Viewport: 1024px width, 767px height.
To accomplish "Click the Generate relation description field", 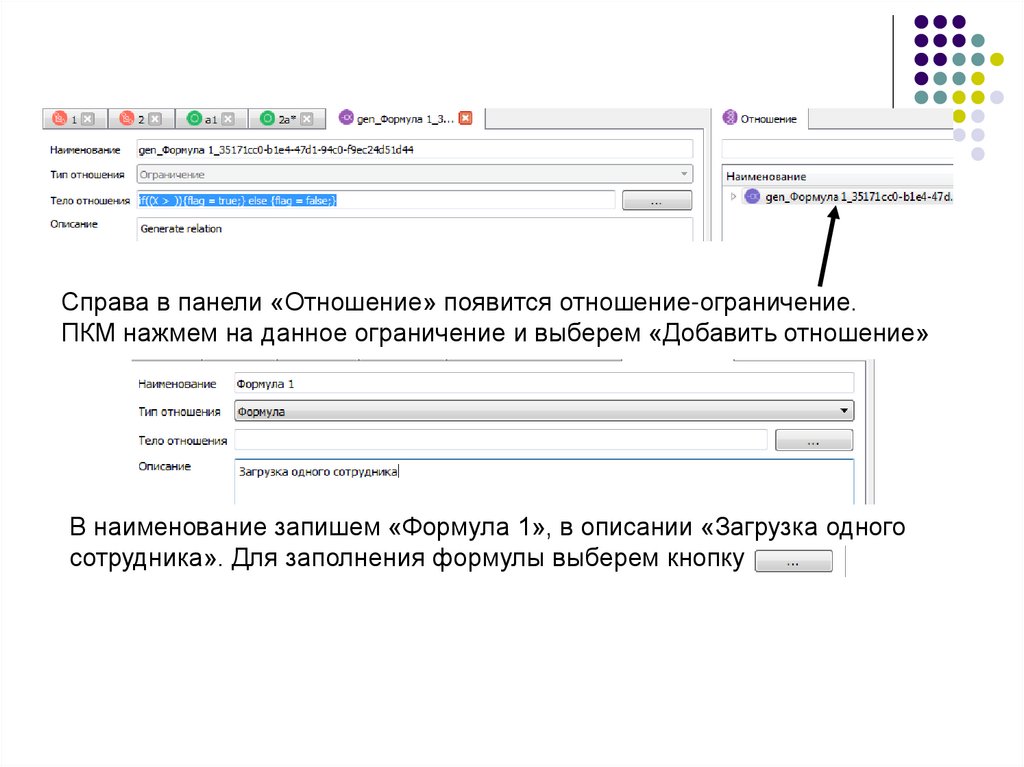I will (415, 229).
